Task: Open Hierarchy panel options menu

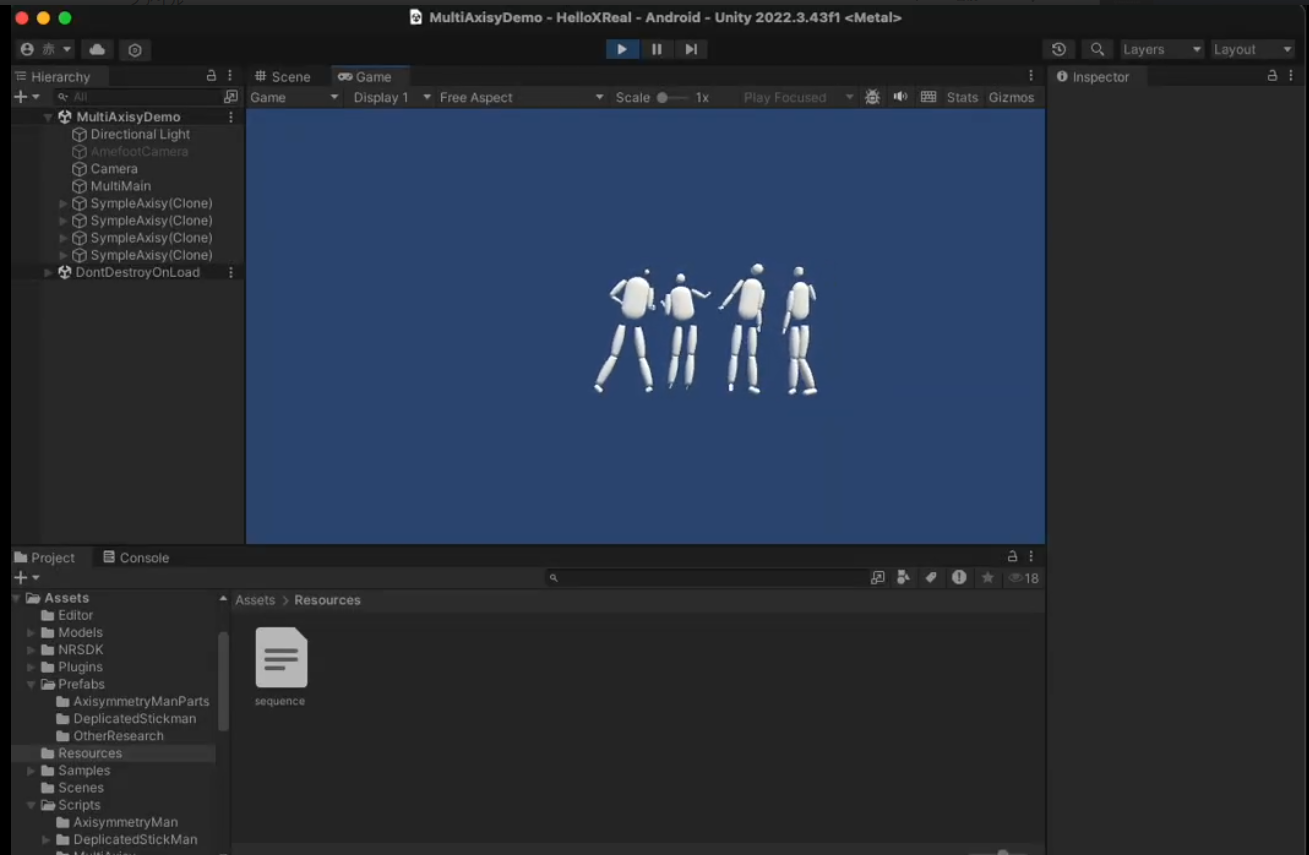Action: pos(230,76)
